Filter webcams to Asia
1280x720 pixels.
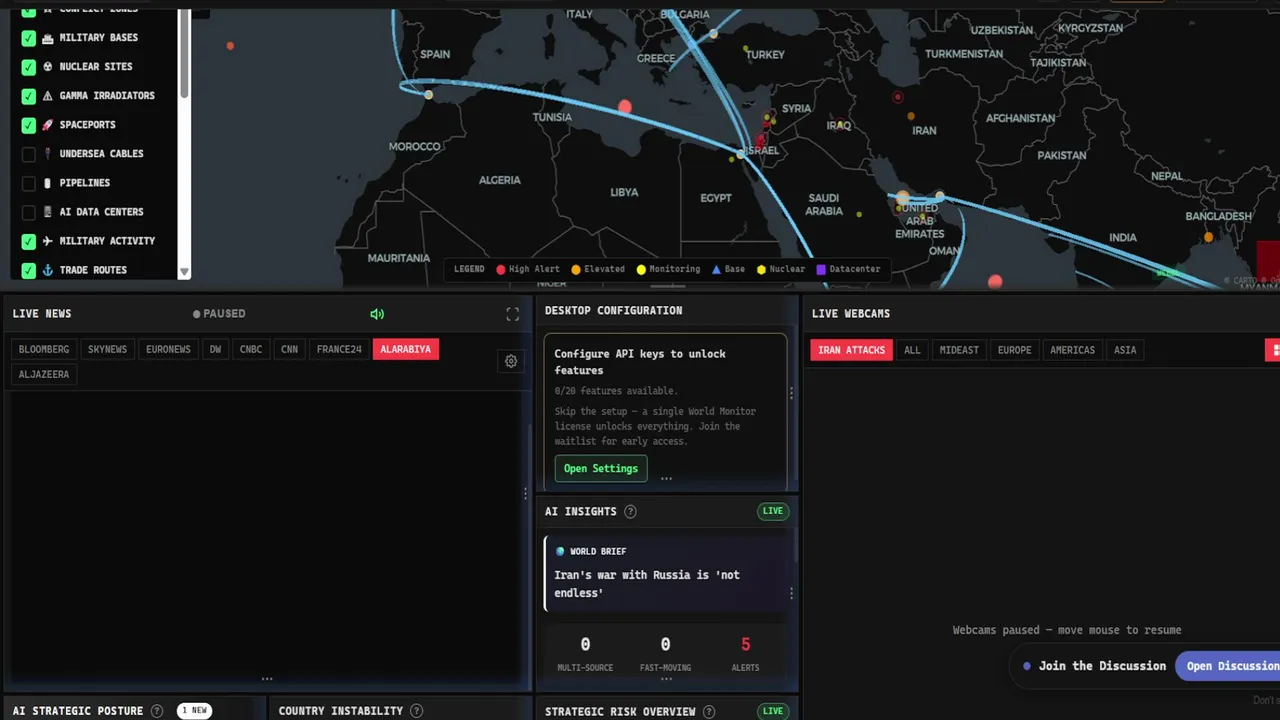(x=1125, y=350)
